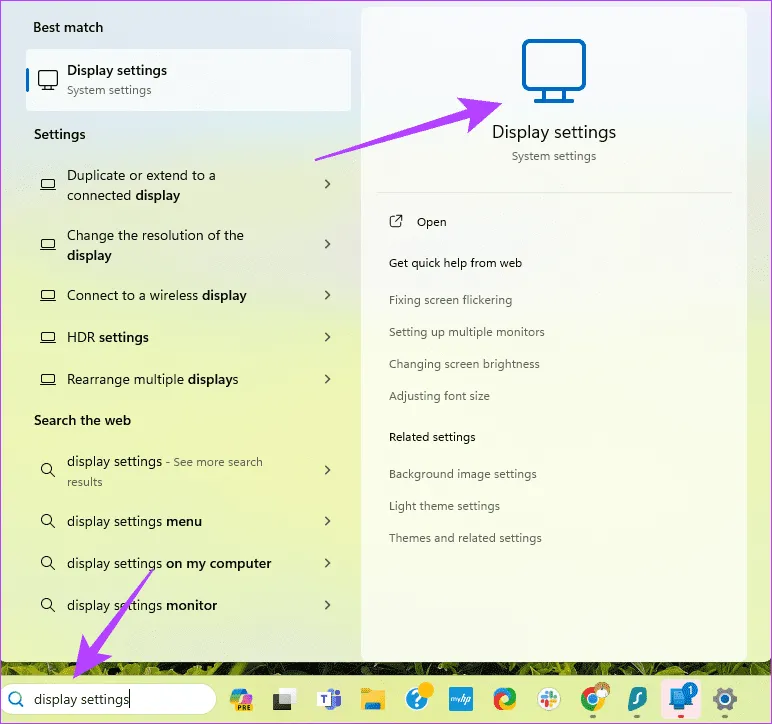Open 'Background image settings' related link
The height and width of the screenshot is (724, 772).
click(x=462, y=474)
